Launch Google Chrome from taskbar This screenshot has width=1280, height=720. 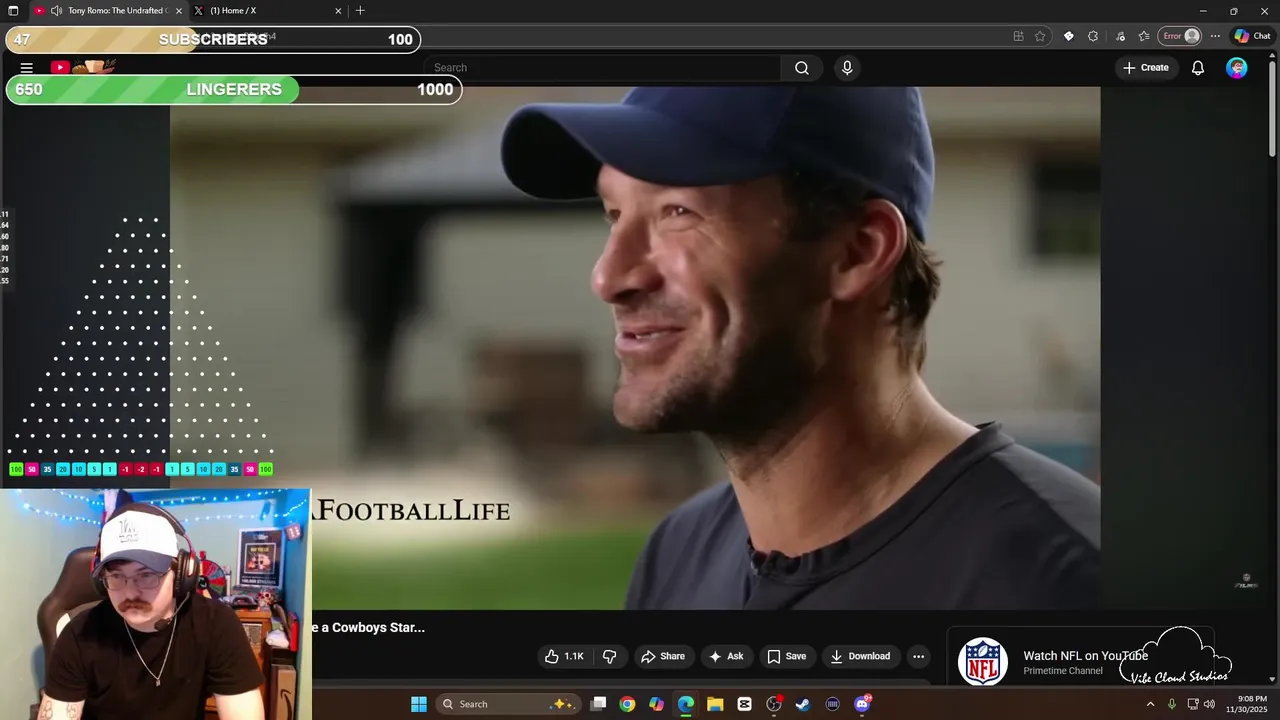[627, 704]
